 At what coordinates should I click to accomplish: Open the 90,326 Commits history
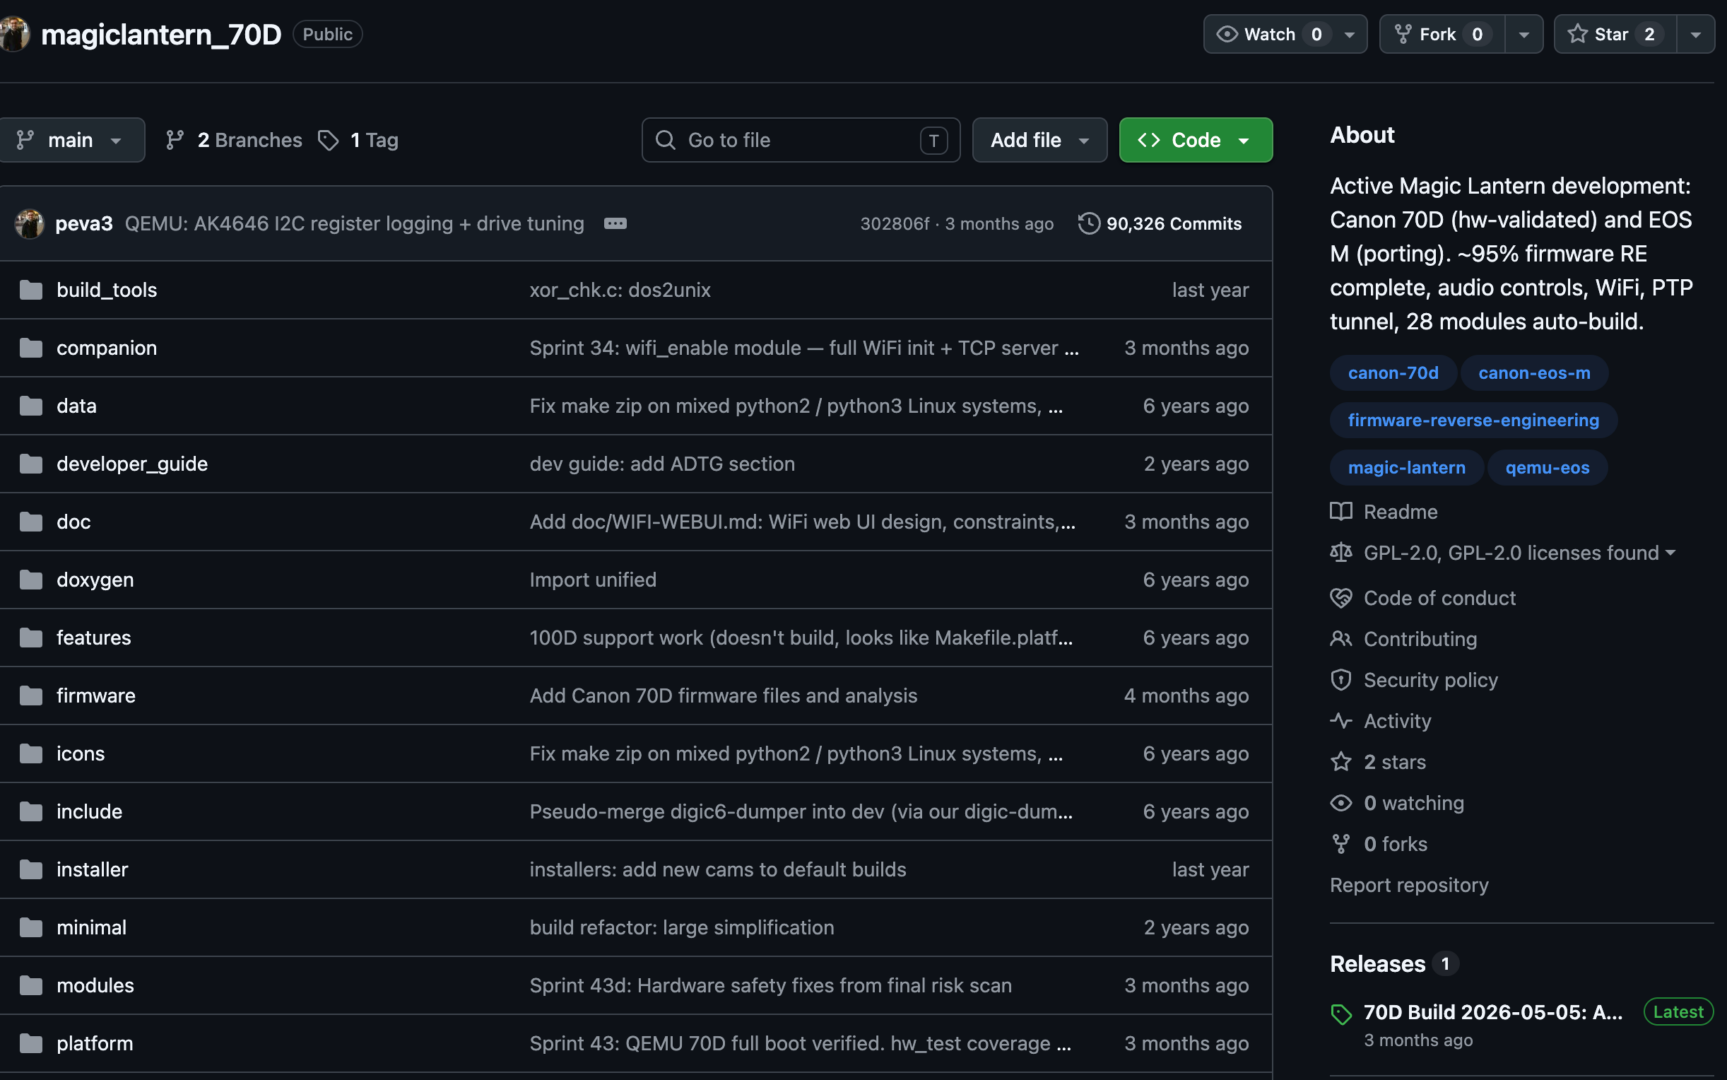click(x=1160, y=224)
